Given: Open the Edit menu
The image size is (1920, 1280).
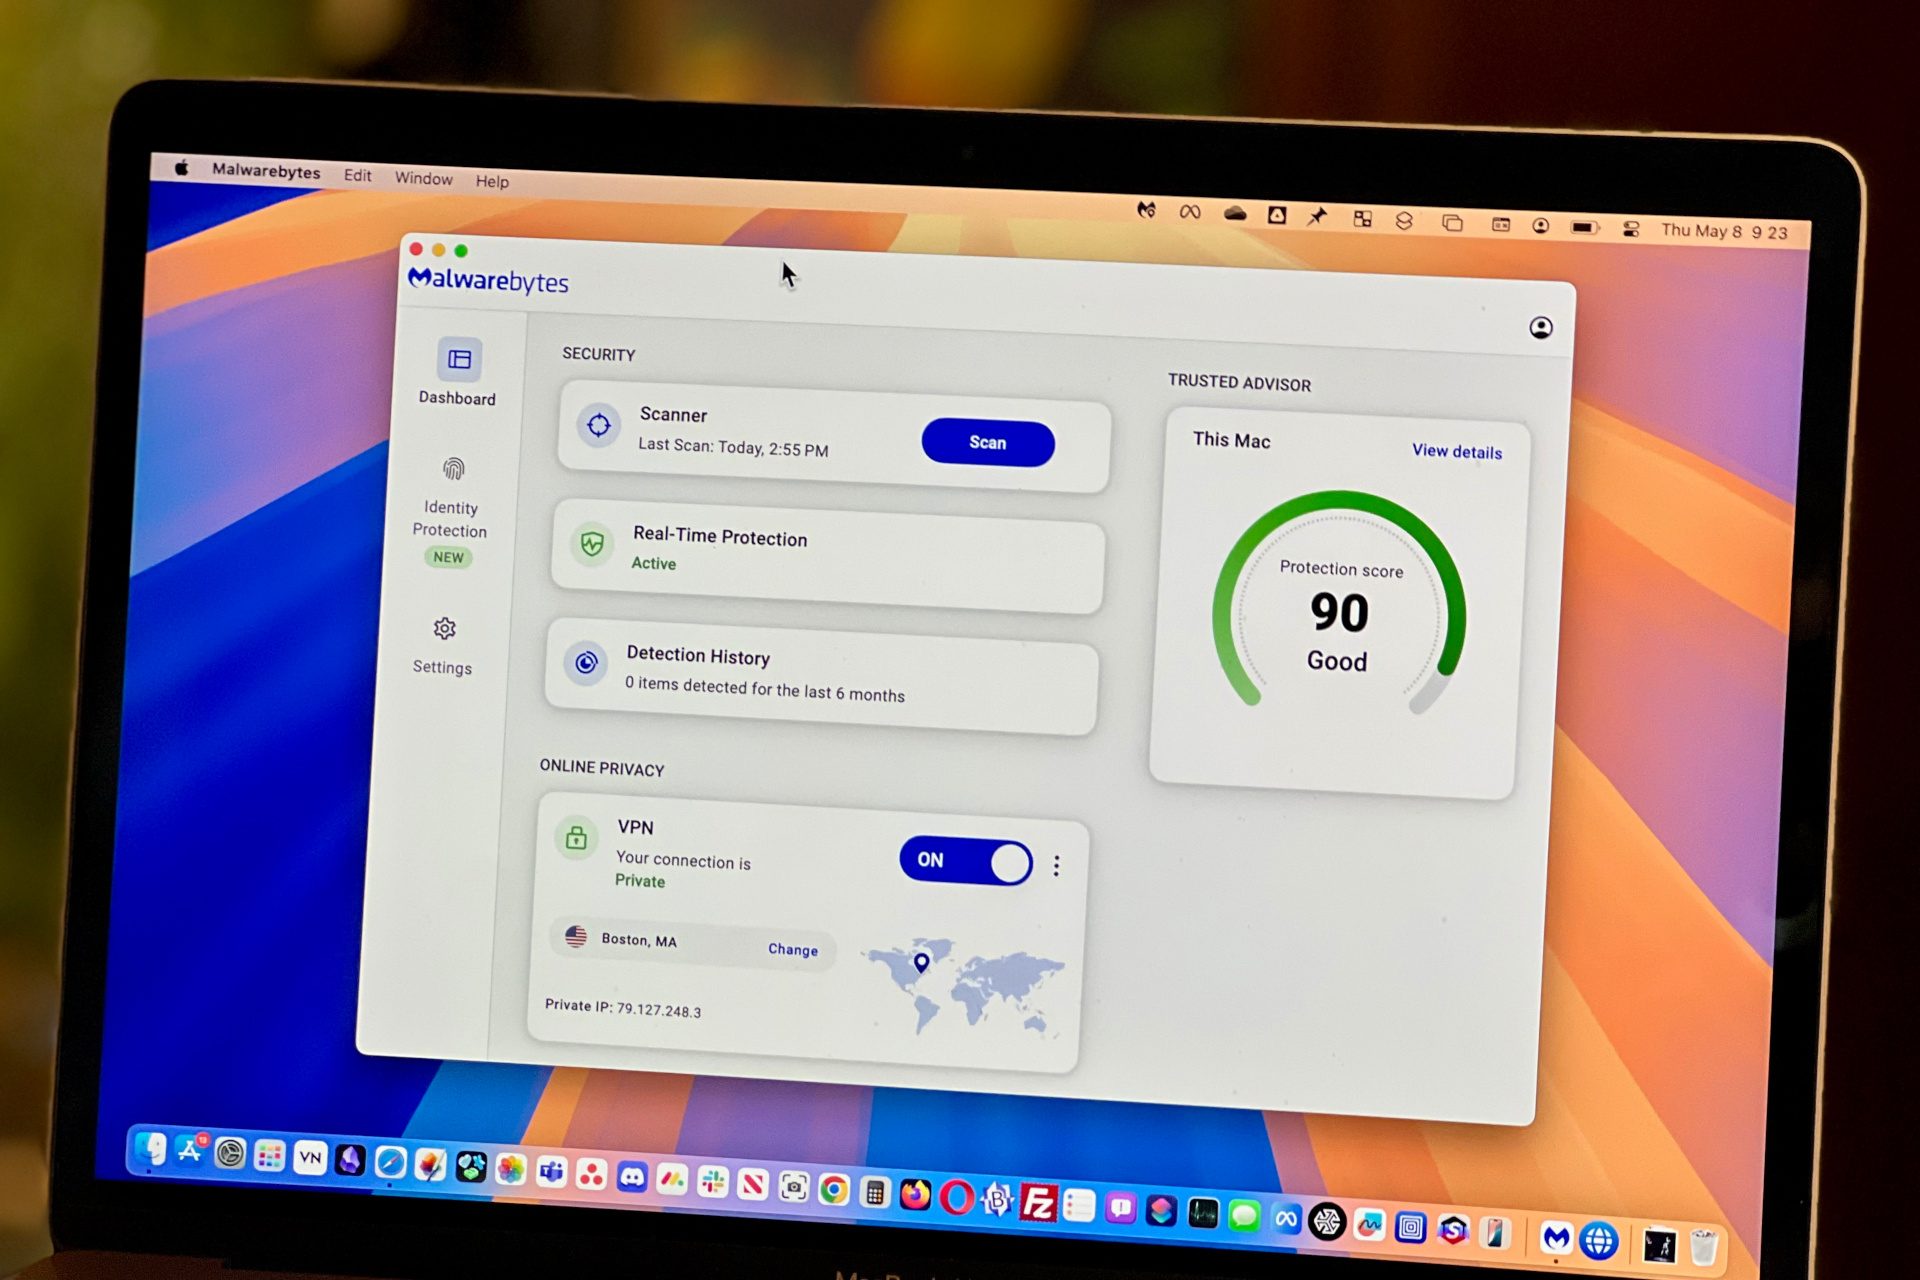Looking at the screenshot, I should (357, 175).
